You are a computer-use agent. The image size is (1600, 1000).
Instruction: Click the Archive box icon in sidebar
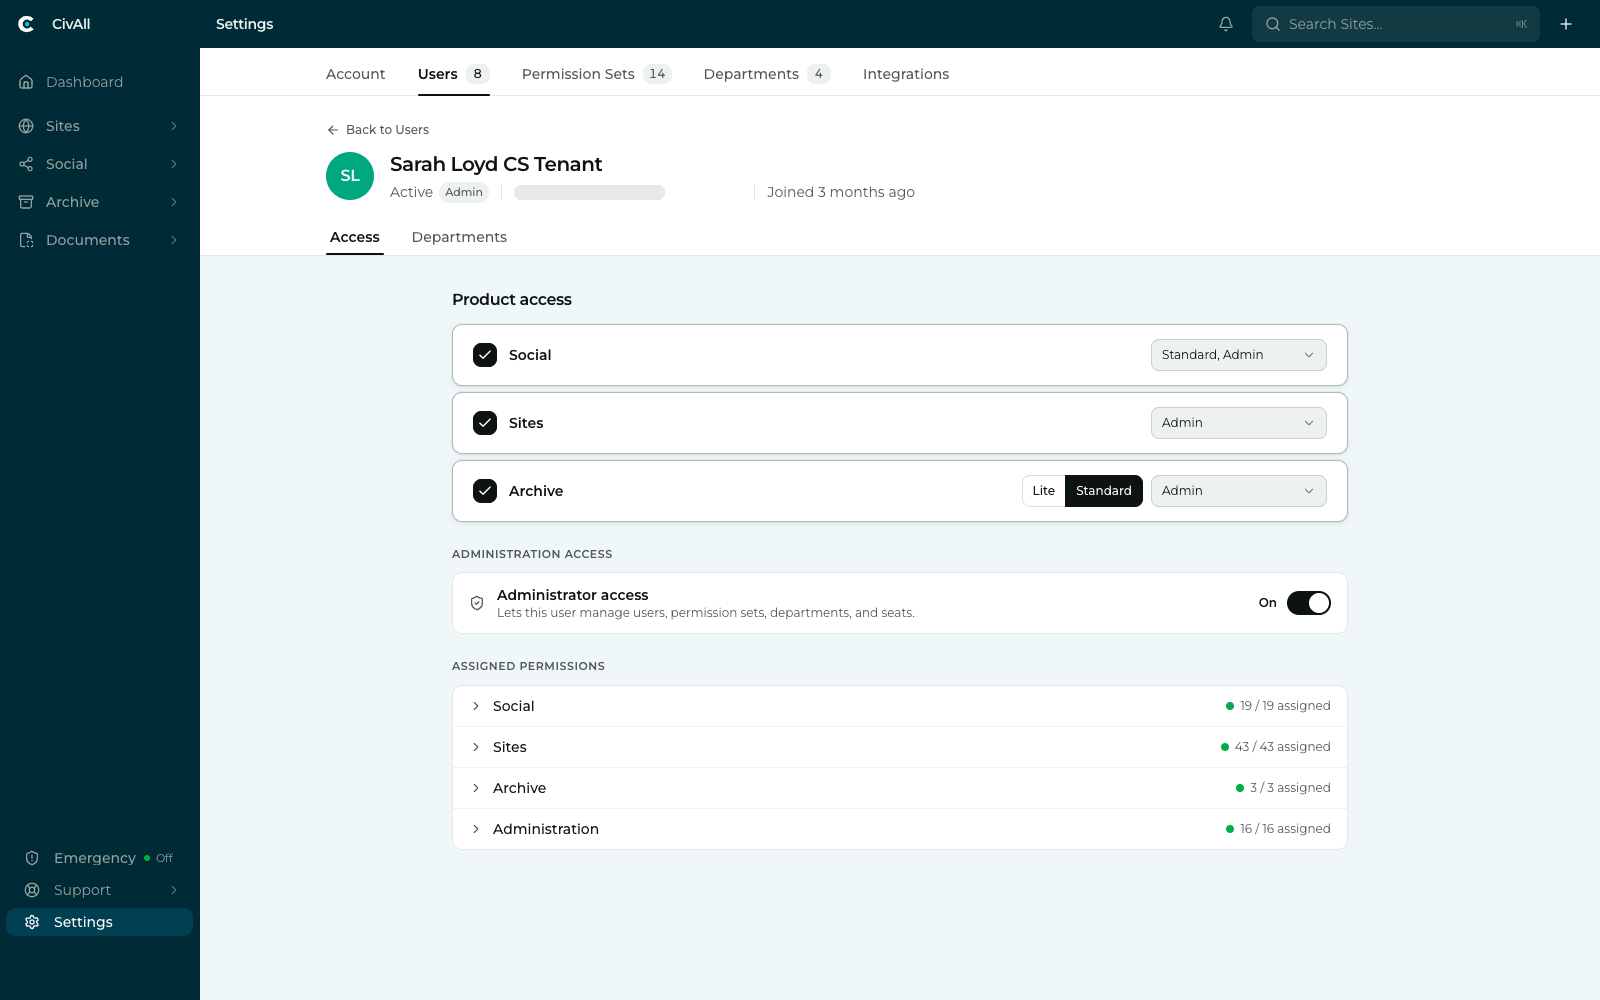[x=26, y=202]
